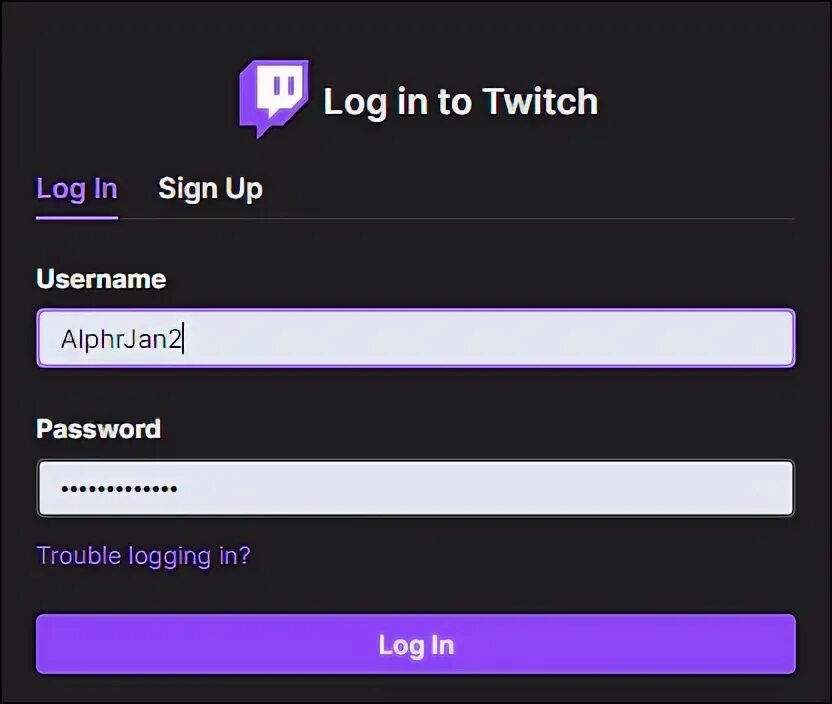Screen dimensions: 832x704
Task: Open the Trouble logging in link
Action: (x=143, y=555)
